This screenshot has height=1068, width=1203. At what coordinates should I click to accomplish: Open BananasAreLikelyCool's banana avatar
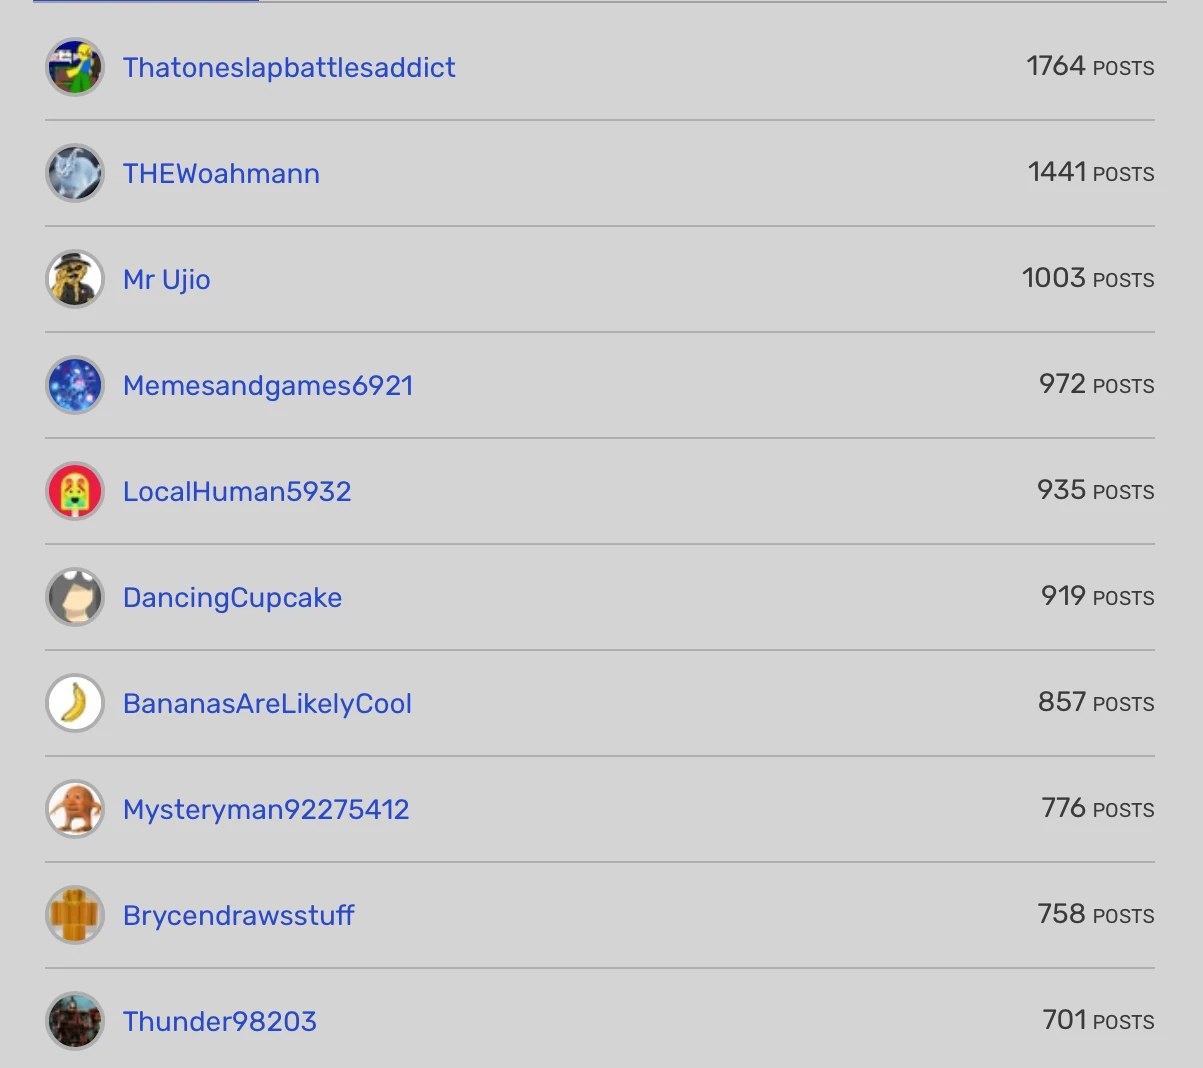pos(74,702)
